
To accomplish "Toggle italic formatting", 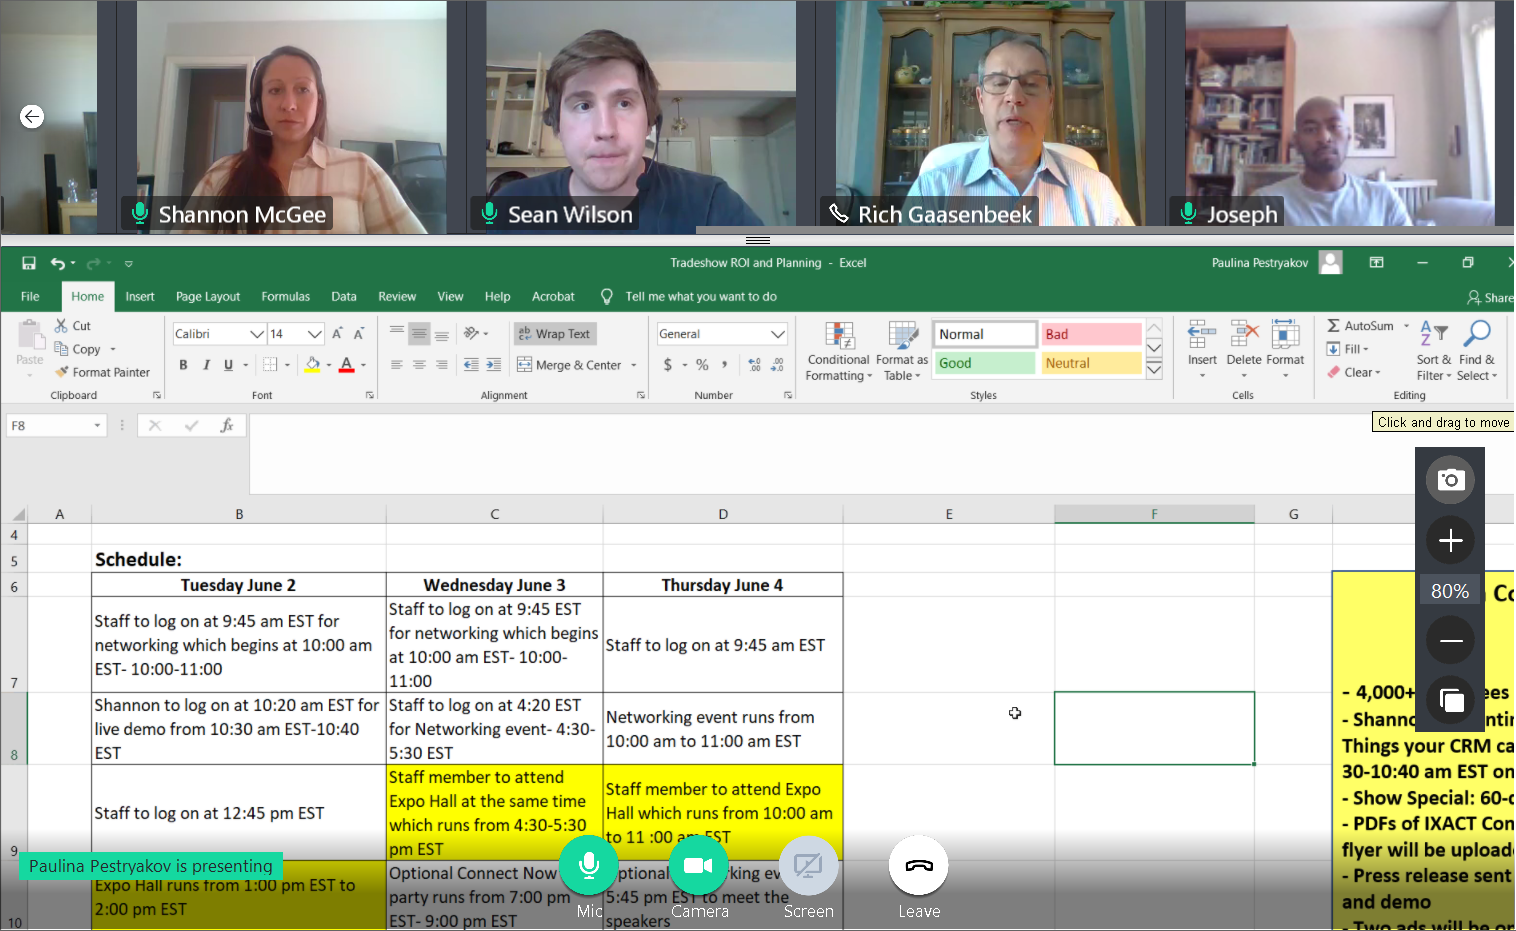I will (206, 365).
